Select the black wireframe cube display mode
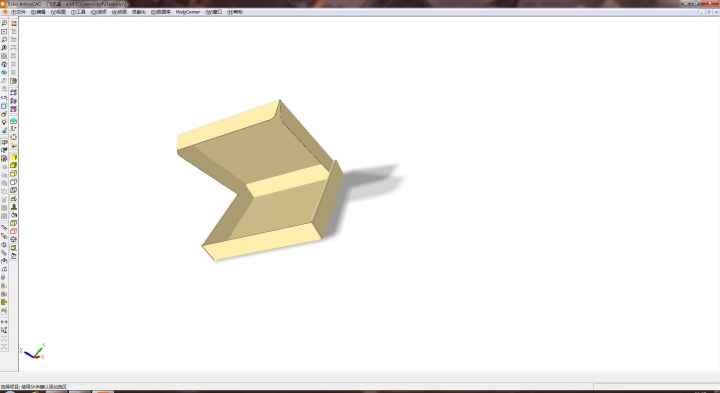The width and height of the screenshot is (720, 393). [13, 182]
